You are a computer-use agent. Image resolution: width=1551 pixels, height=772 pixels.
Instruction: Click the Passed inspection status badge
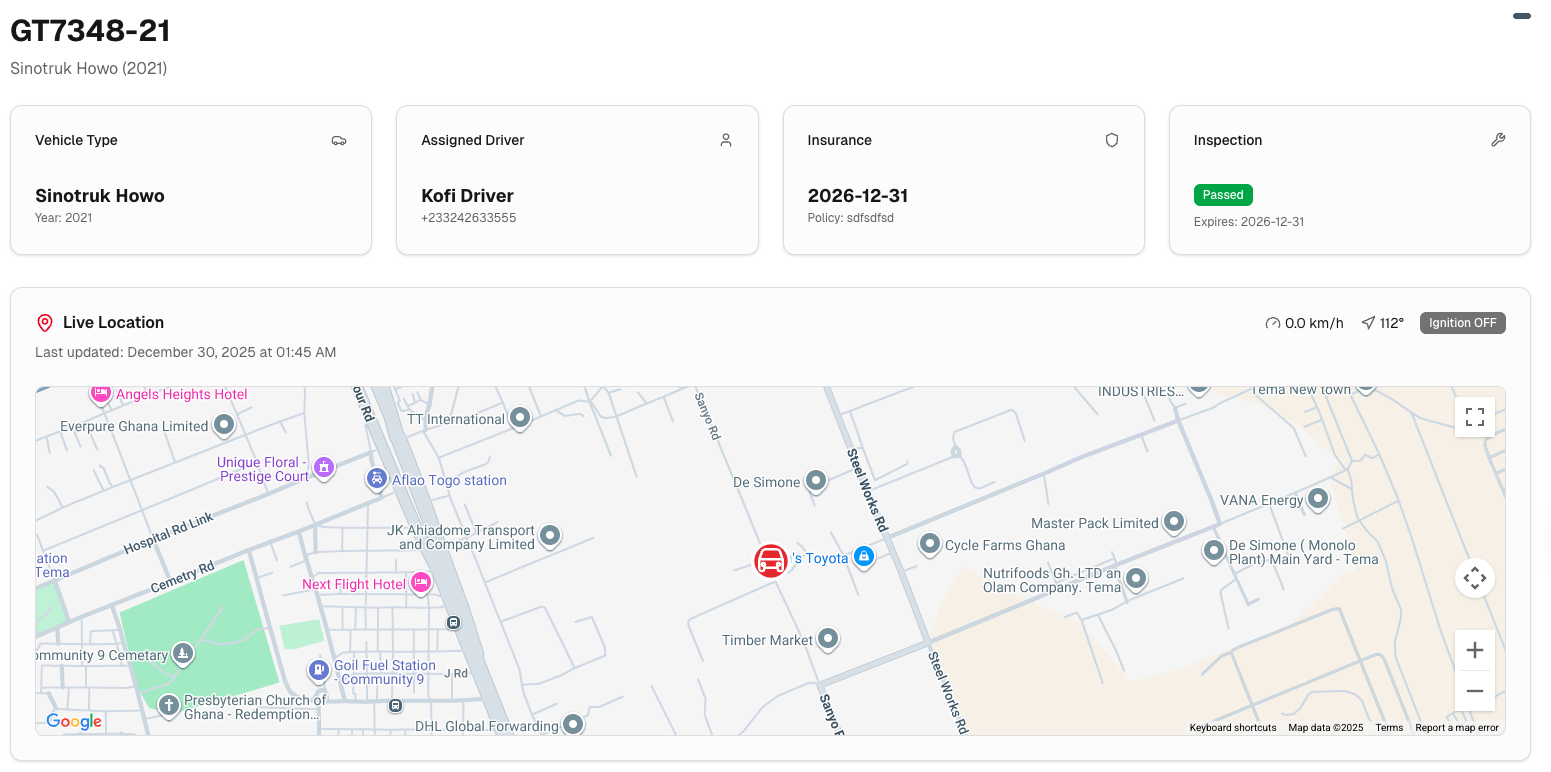pyautogui.click(x=1223, y=194)
